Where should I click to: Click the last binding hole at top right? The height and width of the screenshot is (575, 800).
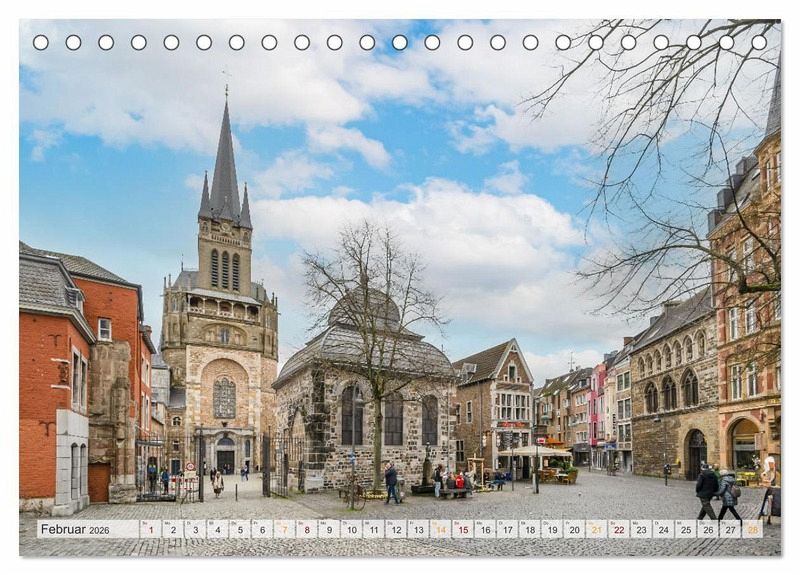759,42
